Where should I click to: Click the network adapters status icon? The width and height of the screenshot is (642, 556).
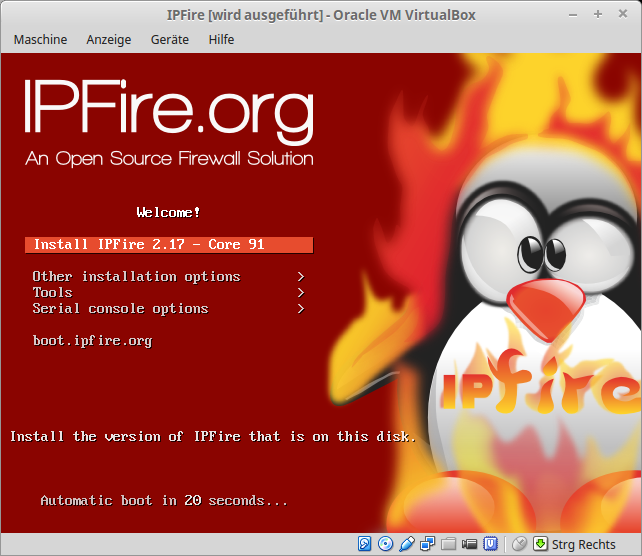coord(427,544)
